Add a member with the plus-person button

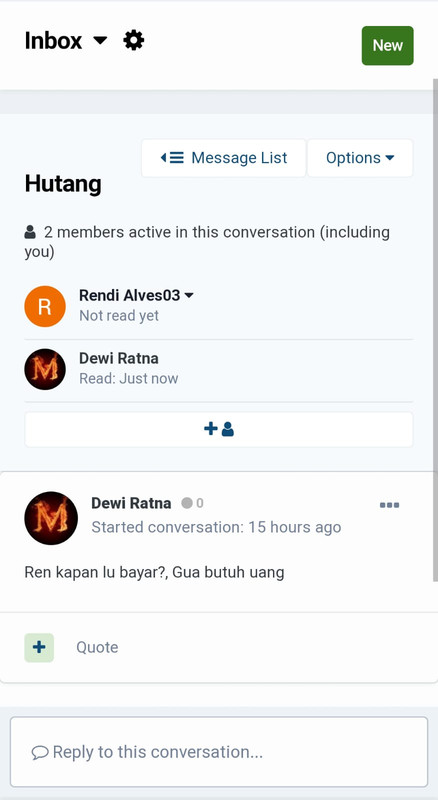tap(218, 430)
